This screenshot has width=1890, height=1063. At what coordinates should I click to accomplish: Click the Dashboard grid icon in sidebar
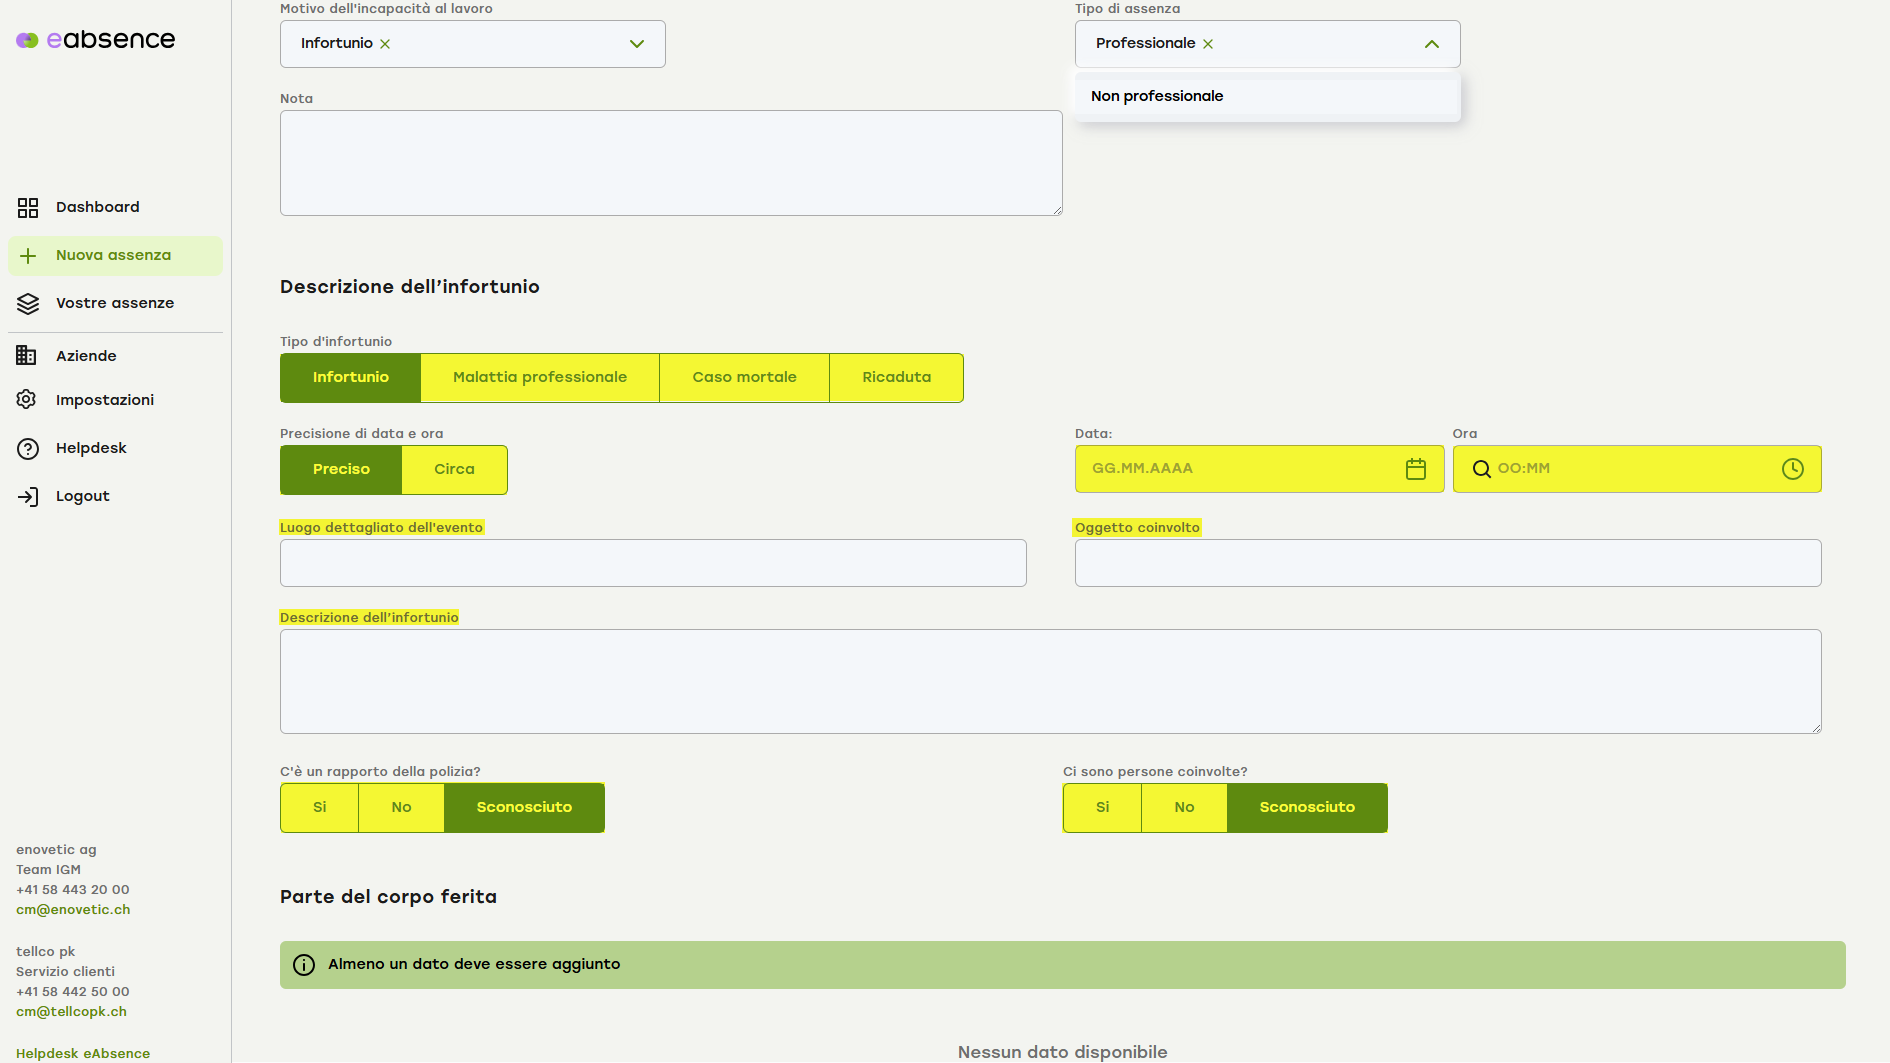pyautogui.click(x=28, y=207)
